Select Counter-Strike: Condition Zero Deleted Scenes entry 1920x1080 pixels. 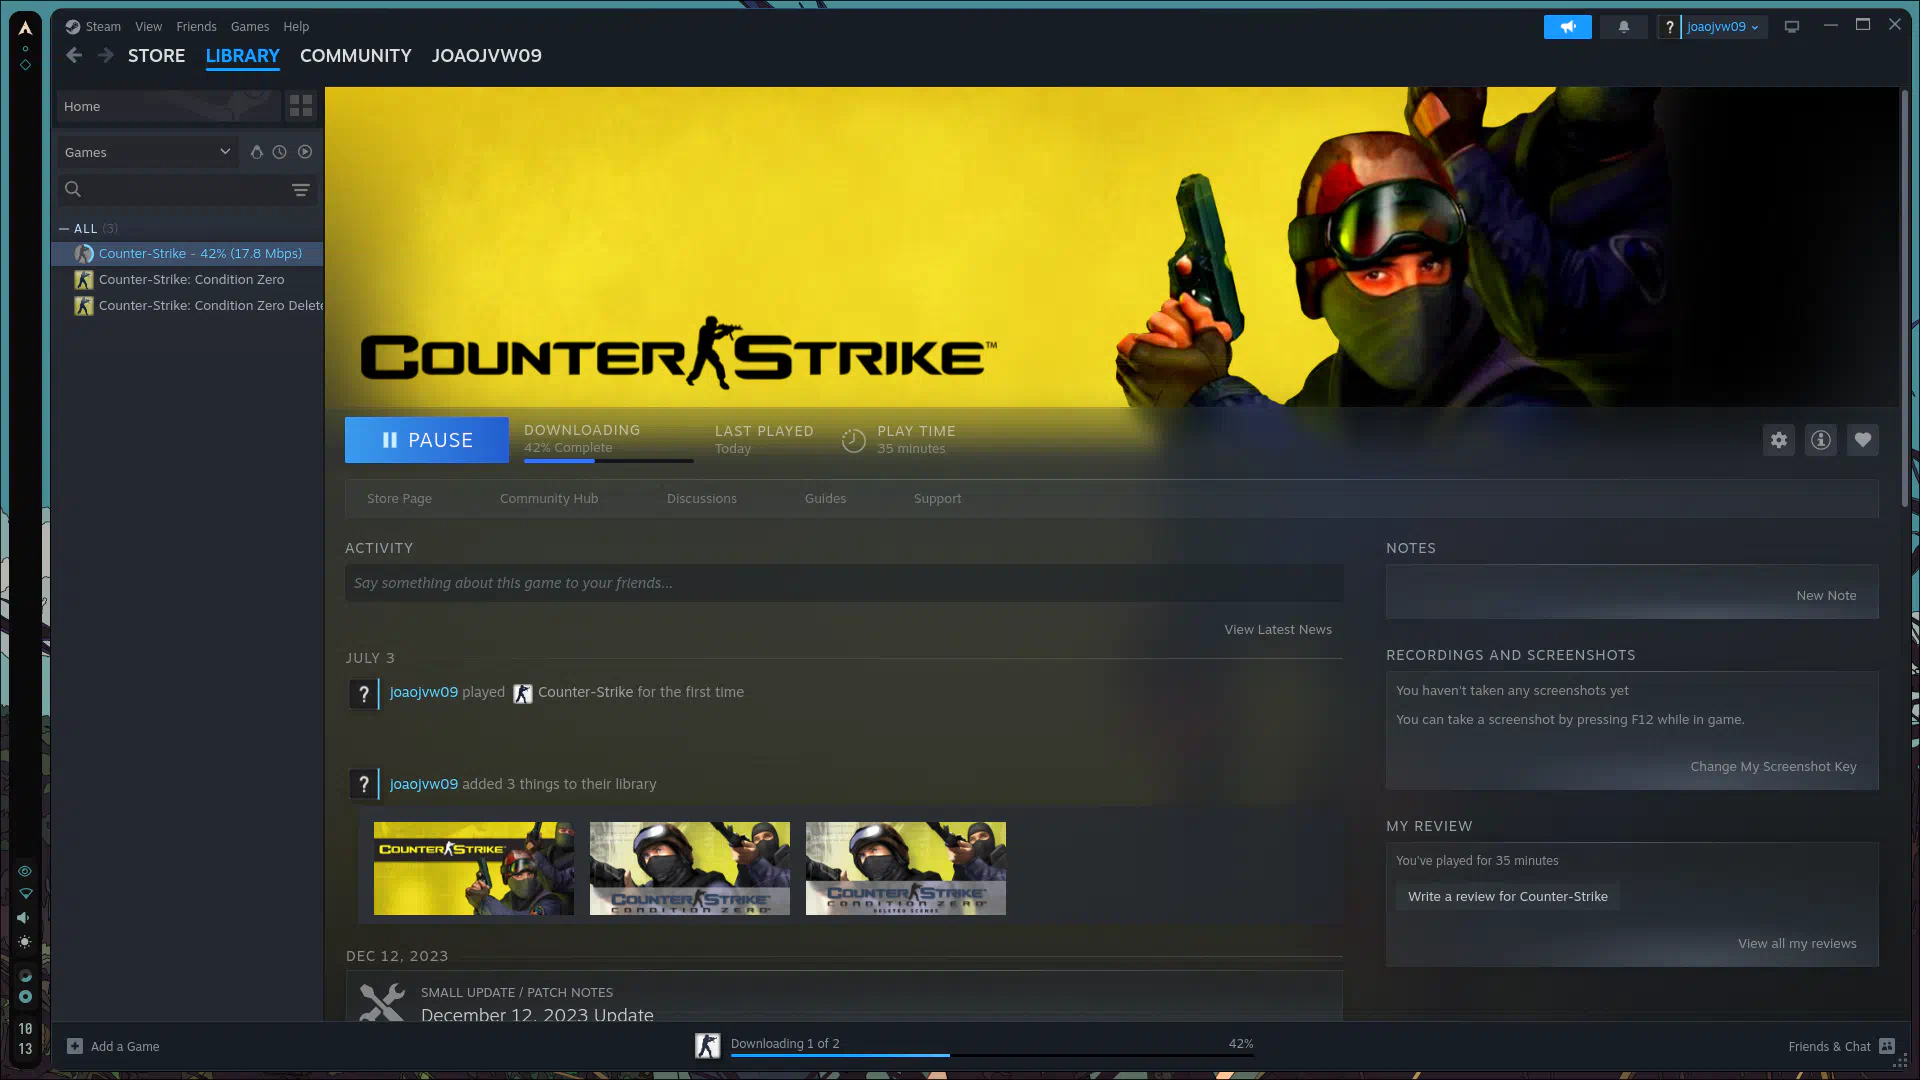[x=188, y=306]
